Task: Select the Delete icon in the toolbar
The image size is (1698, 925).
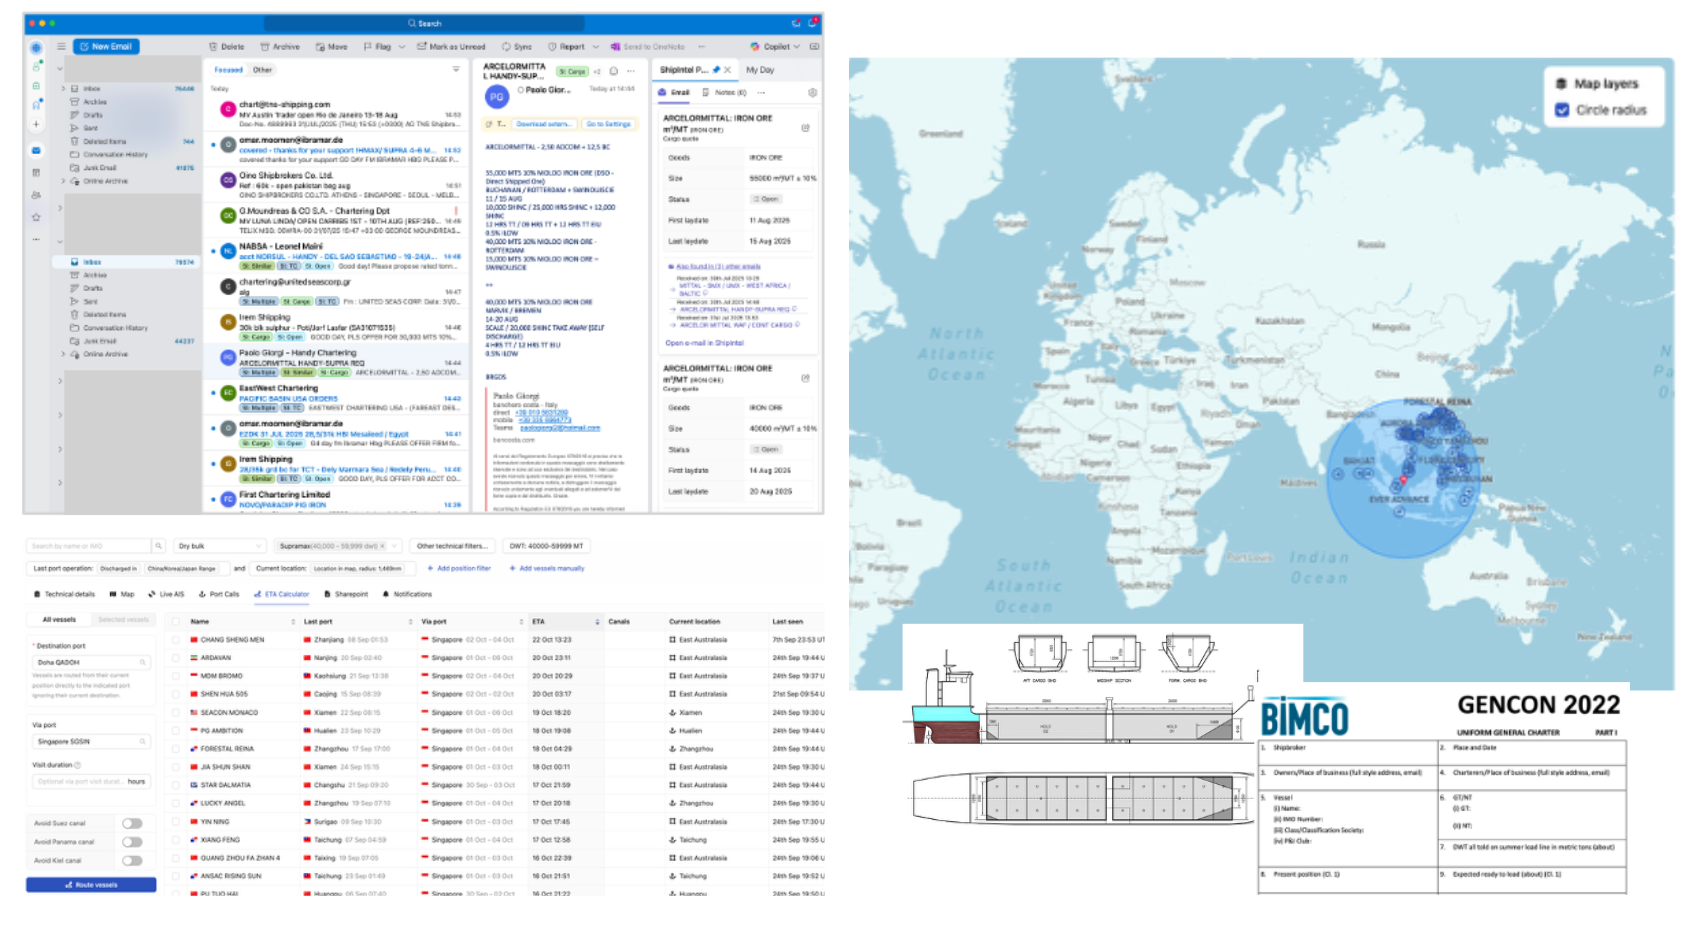Action: click(x=213, y=47)
